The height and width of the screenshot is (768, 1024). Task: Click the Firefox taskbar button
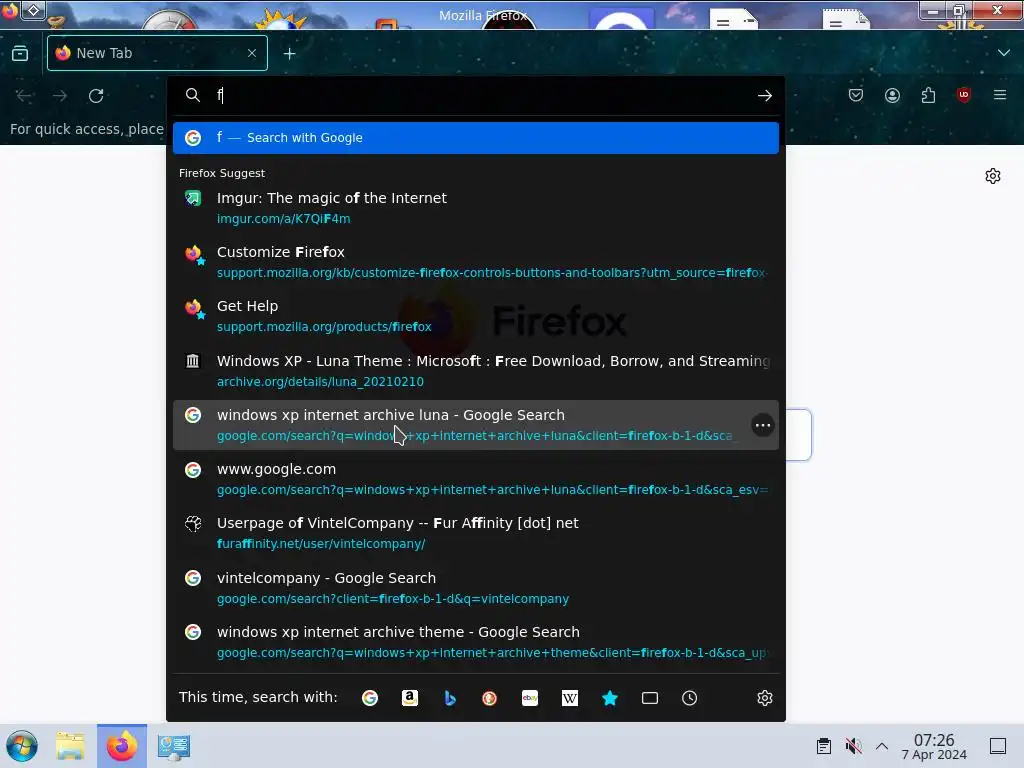click(x=122, y=746)
